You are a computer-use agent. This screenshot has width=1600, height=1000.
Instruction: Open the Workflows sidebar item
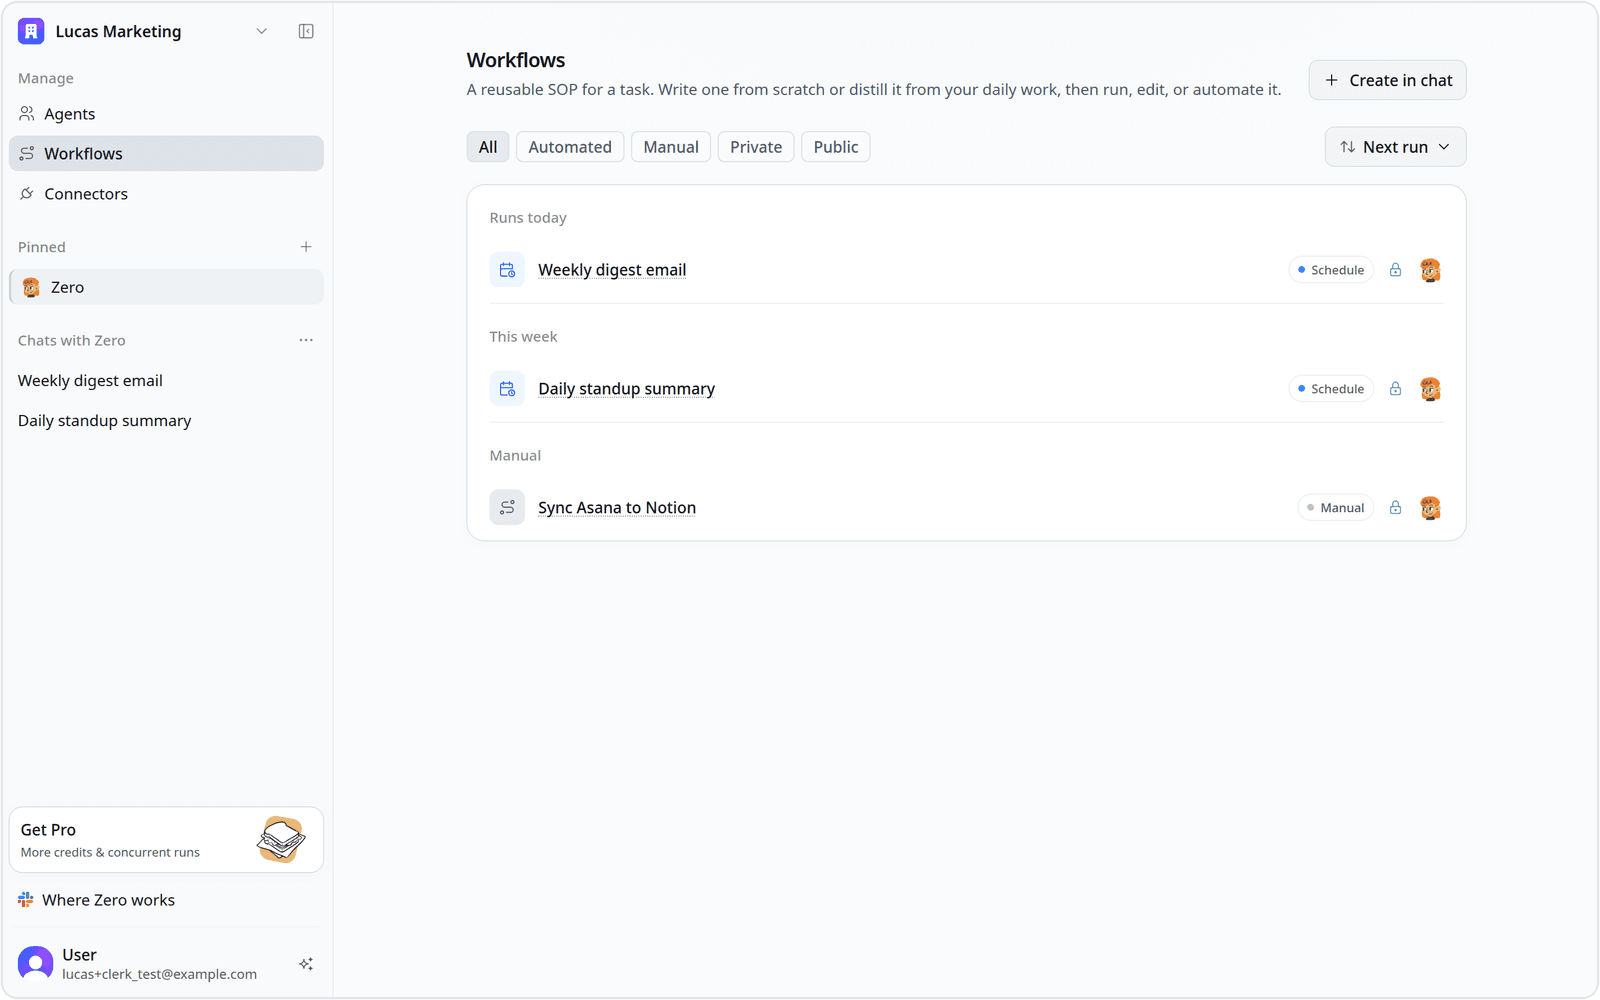pyautogui.click(x=166, y=154)
